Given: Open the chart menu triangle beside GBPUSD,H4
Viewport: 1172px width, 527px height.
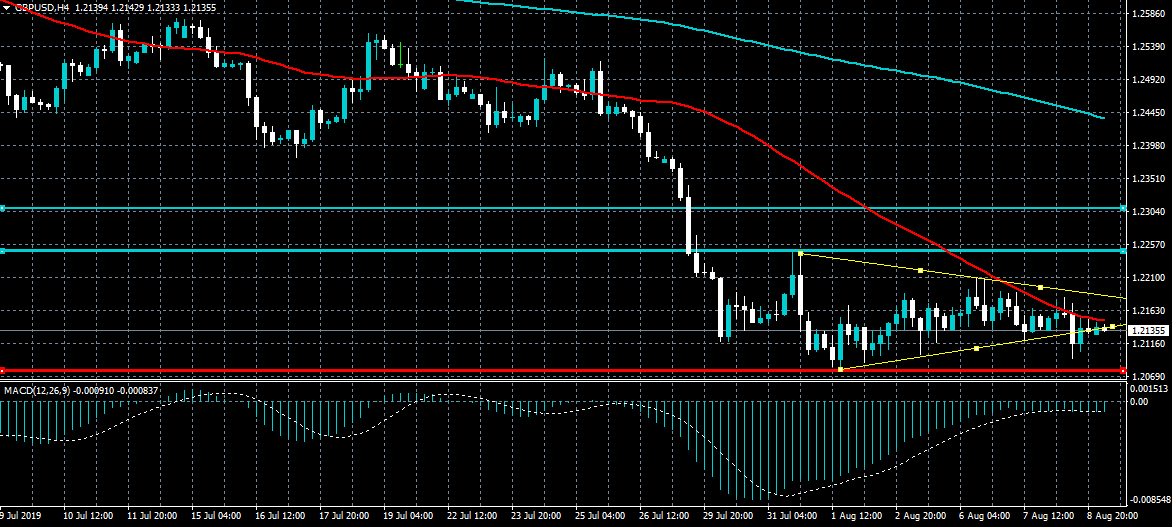Looking at the screenshot, I should (x=7, y=7).
